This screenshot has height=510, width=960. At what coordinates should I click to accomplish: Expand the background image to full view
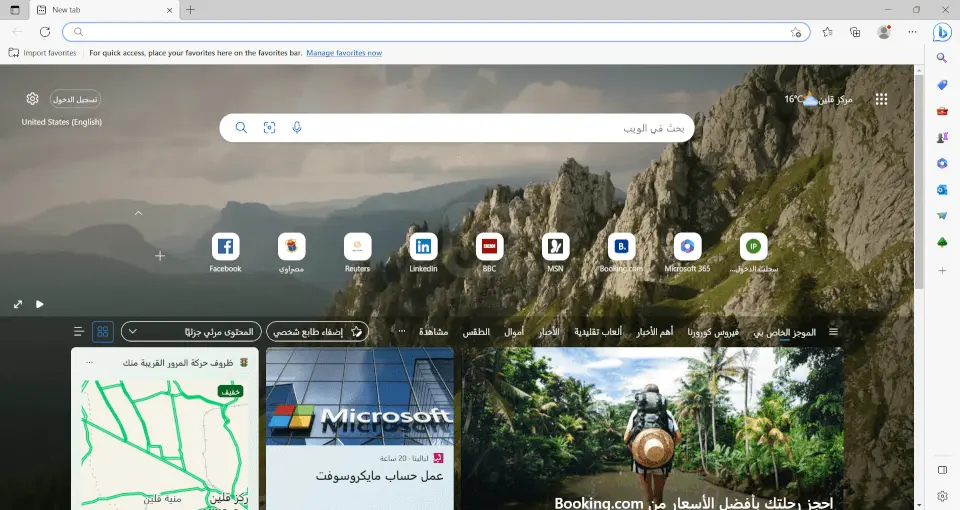click(18, 304)
